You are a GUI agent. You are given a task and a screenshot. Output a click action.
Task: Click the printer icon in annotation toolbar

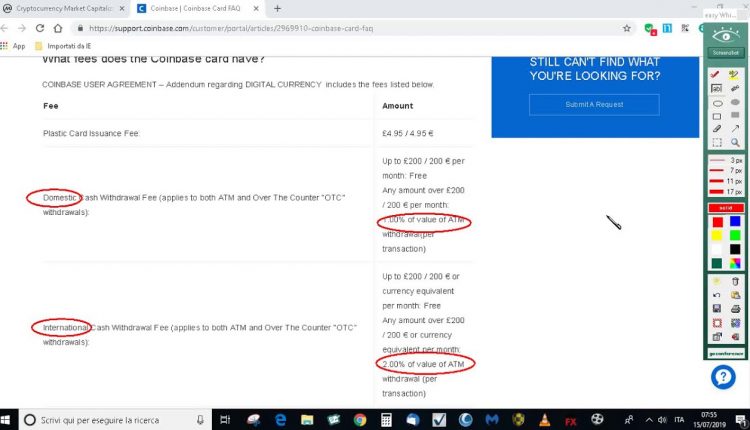point(735,309)
